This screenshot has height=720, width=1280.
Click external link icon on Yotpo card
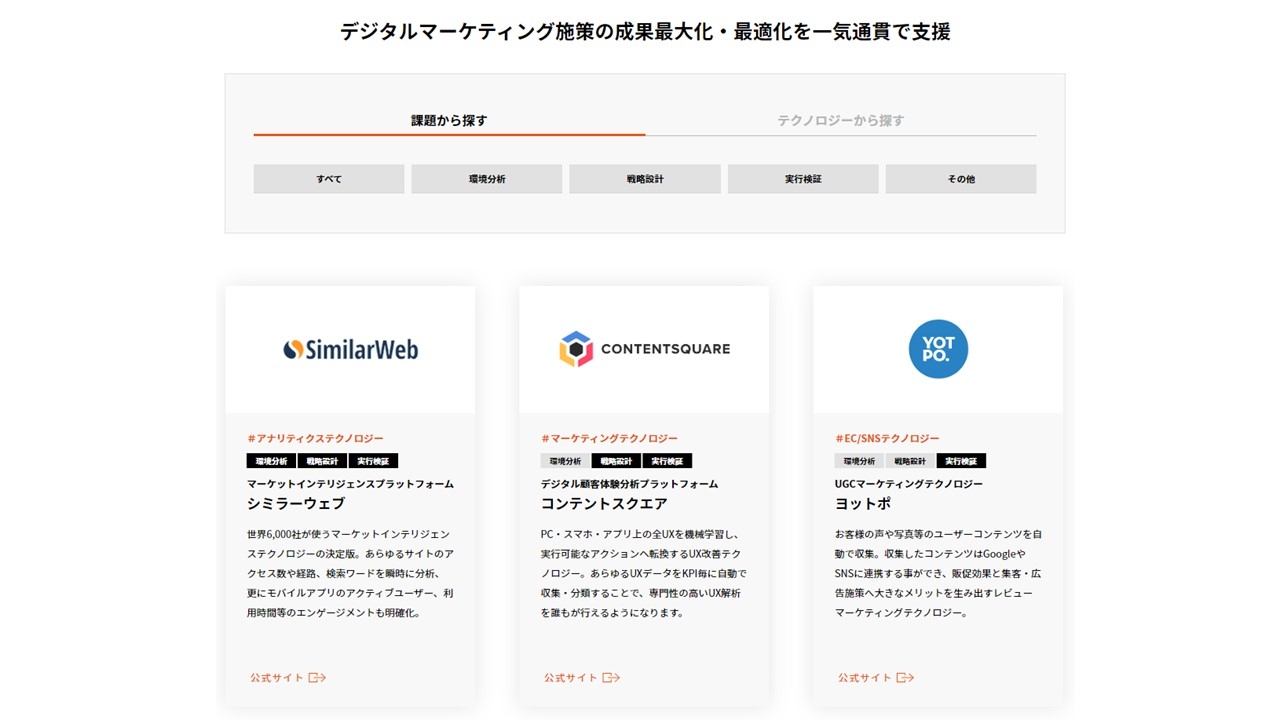pyautogui.click(x=906, y=678)
